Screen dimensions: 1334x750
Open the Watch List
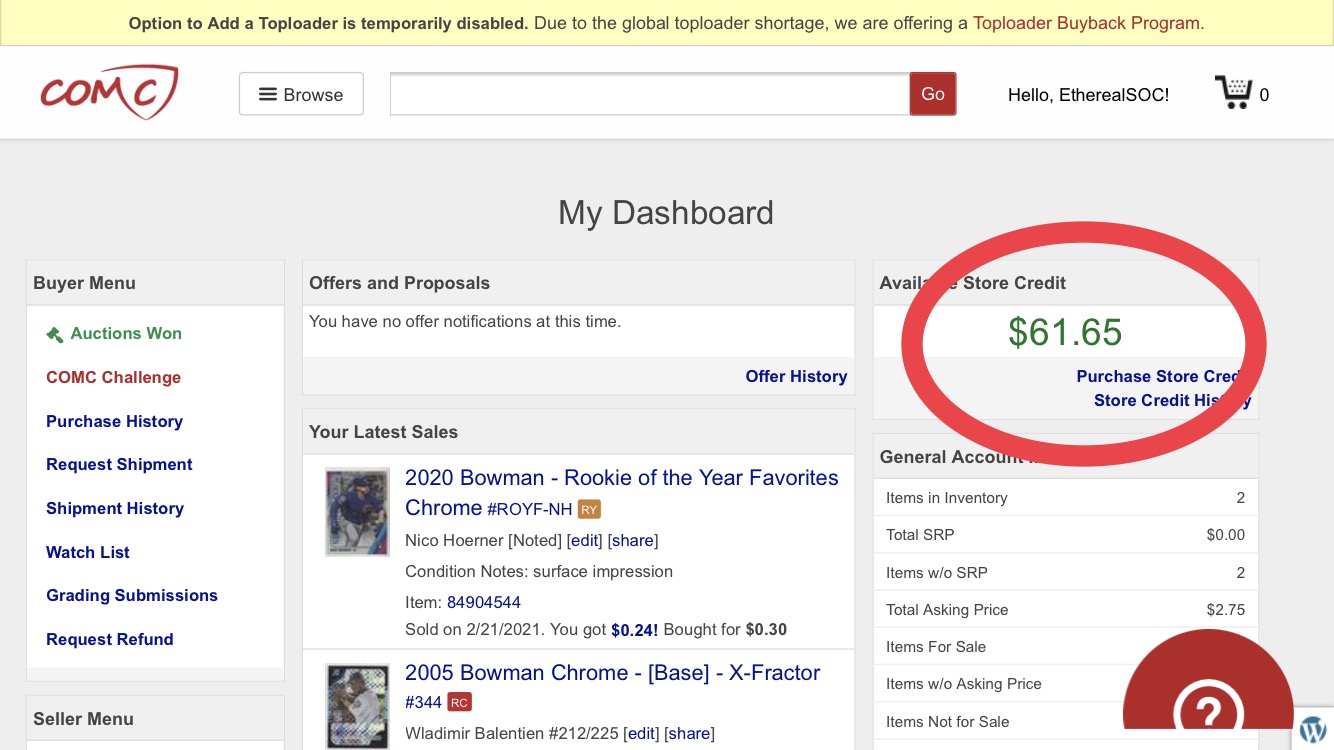tap(88, 552)
